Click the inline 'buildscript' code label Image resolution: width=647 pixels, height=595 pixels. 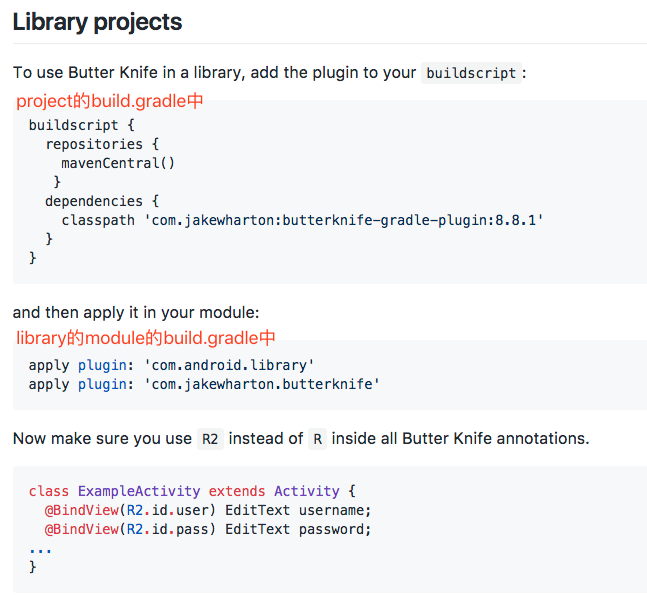(471, 73)
